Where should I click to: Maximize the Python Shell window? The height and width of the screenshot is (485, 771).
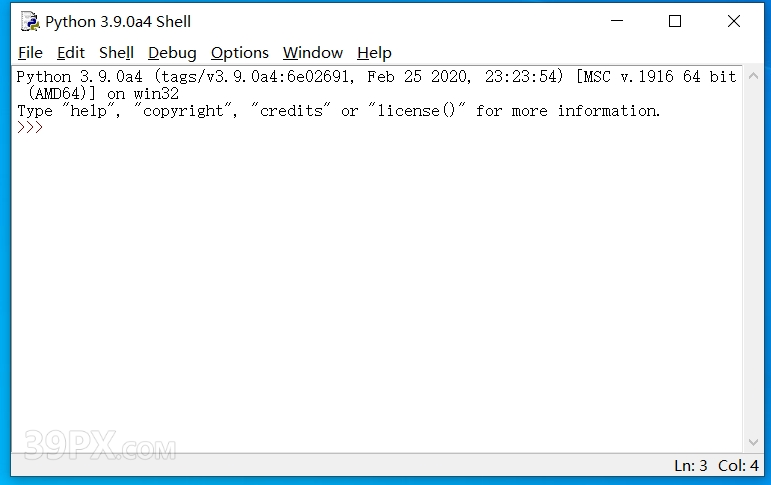(x=675, y=21)
